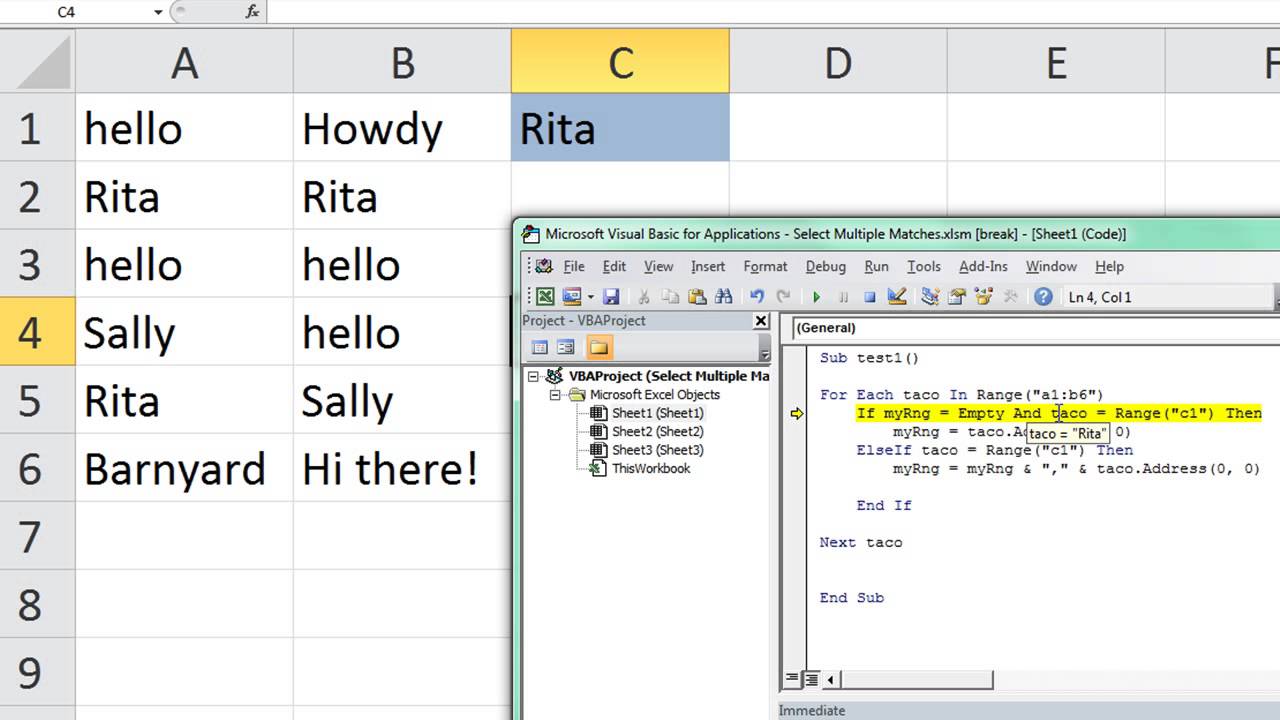
Task: Click the code window's left scroll arrow
Action: [x=831, y=680]
